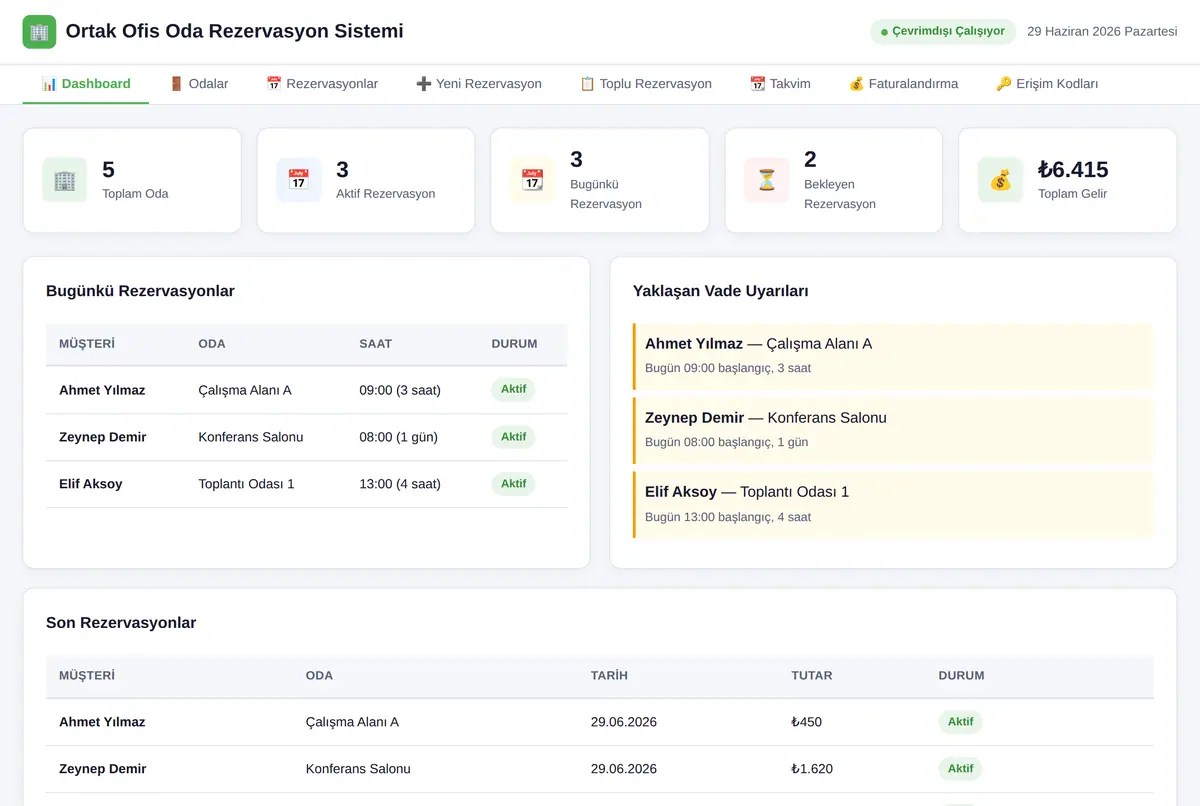Click the Çevrimdışı Çalışıyor status badge
Screen dimensions: 1200x806
click(x=943, y=32)
